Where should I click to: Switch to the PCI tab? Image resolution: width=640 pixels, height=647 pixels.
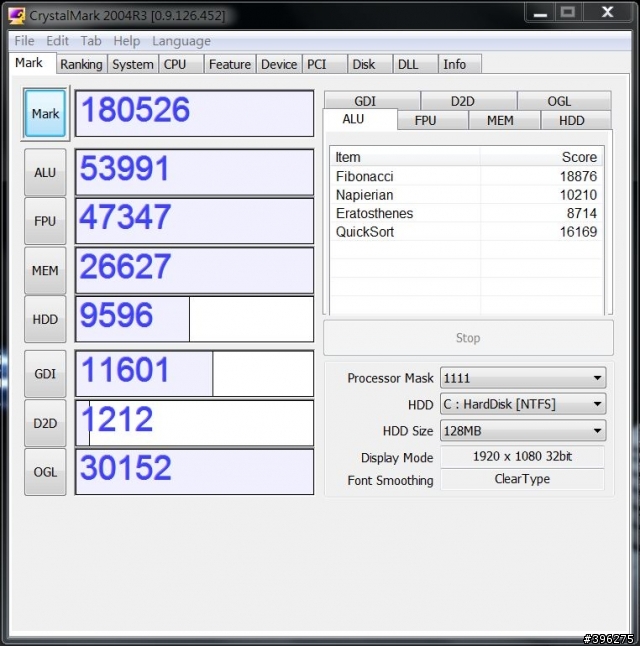[324, 64]
